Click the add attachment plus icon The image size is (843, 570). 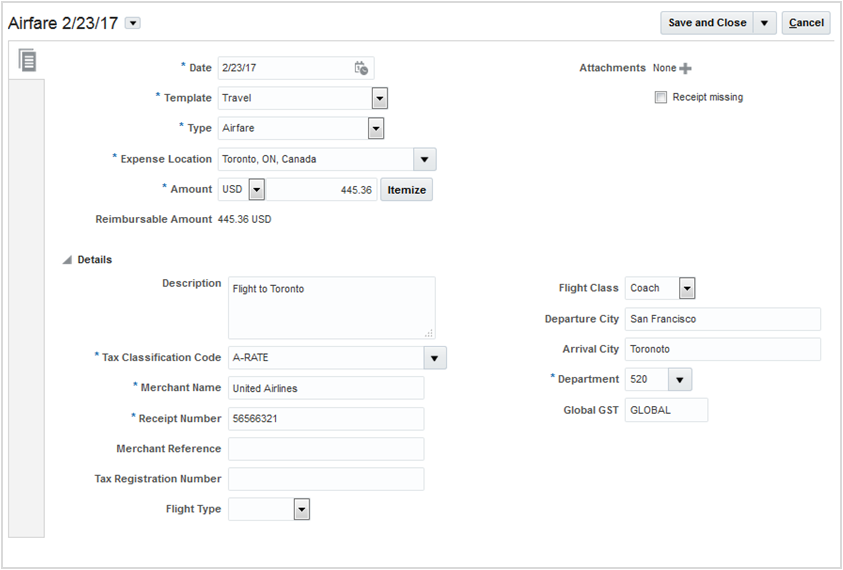tap(685, 69)
